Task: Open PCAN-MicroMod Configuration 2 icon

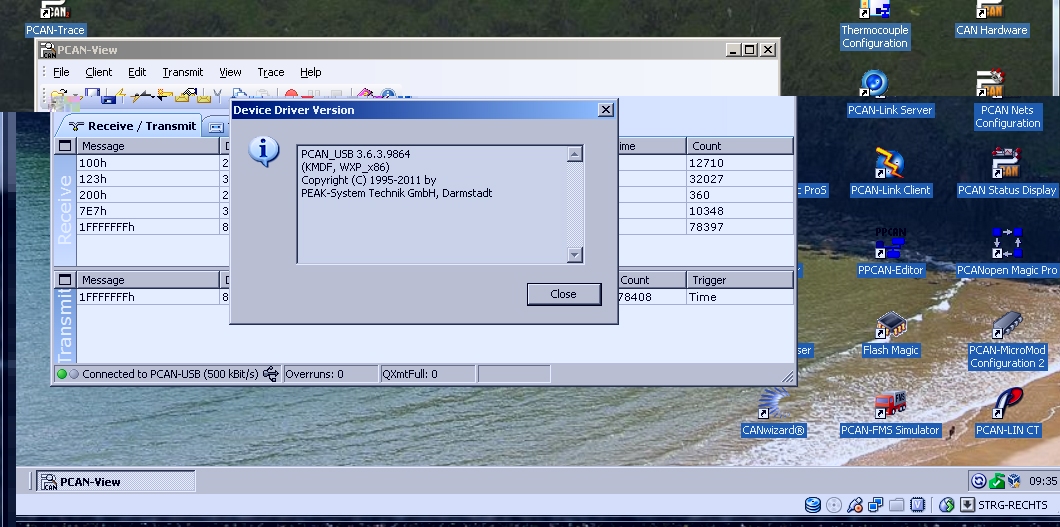Action: pos(1007,339)
